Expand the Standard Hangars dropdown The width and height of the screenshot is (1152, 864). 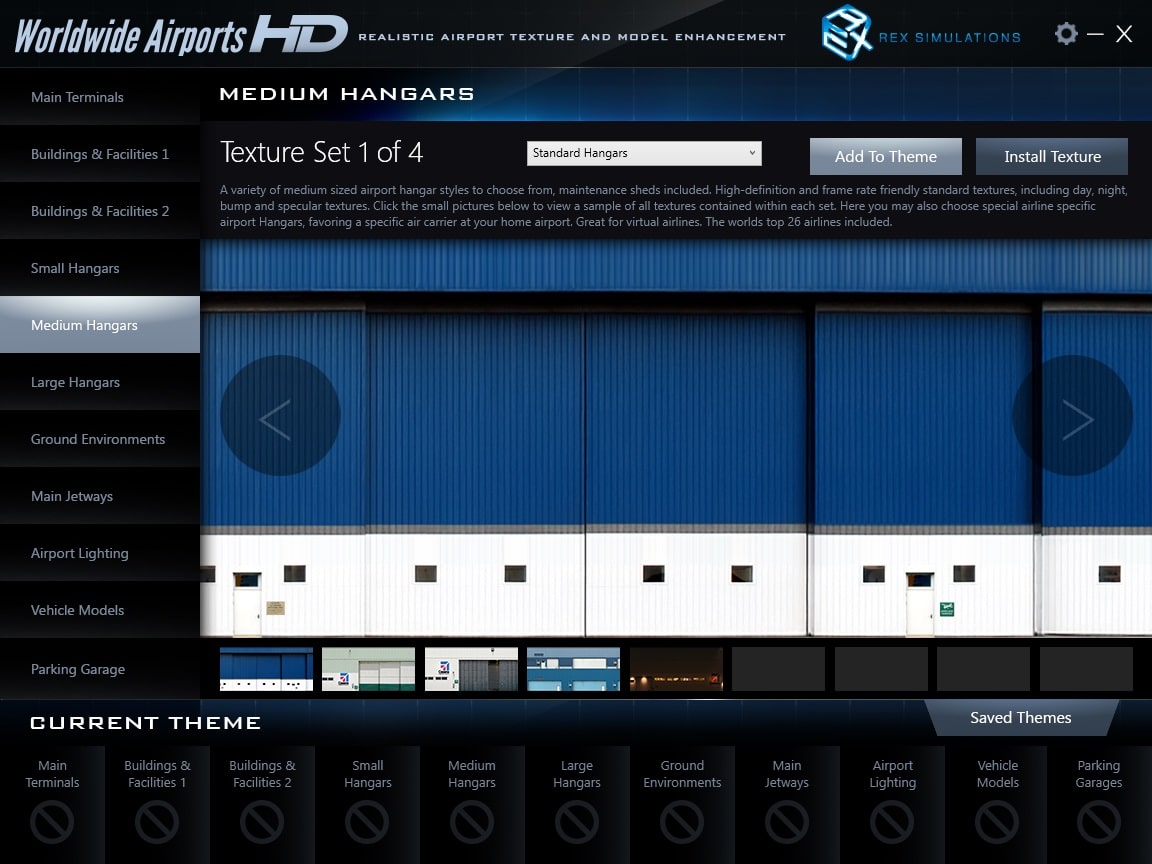[x=644, y=153]
